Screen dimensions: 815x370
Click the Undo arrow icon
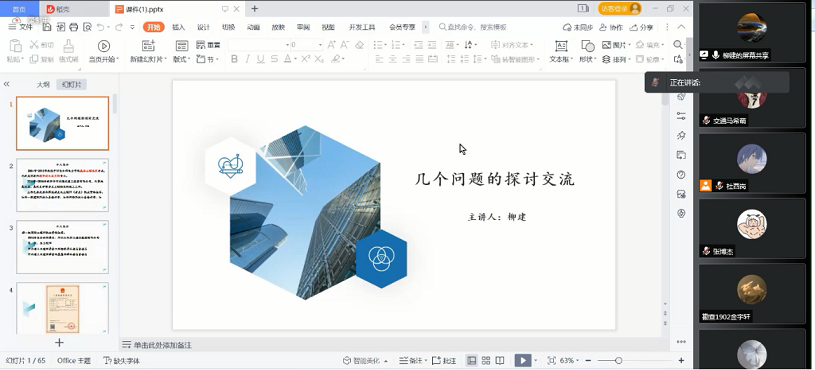(101, 27)
